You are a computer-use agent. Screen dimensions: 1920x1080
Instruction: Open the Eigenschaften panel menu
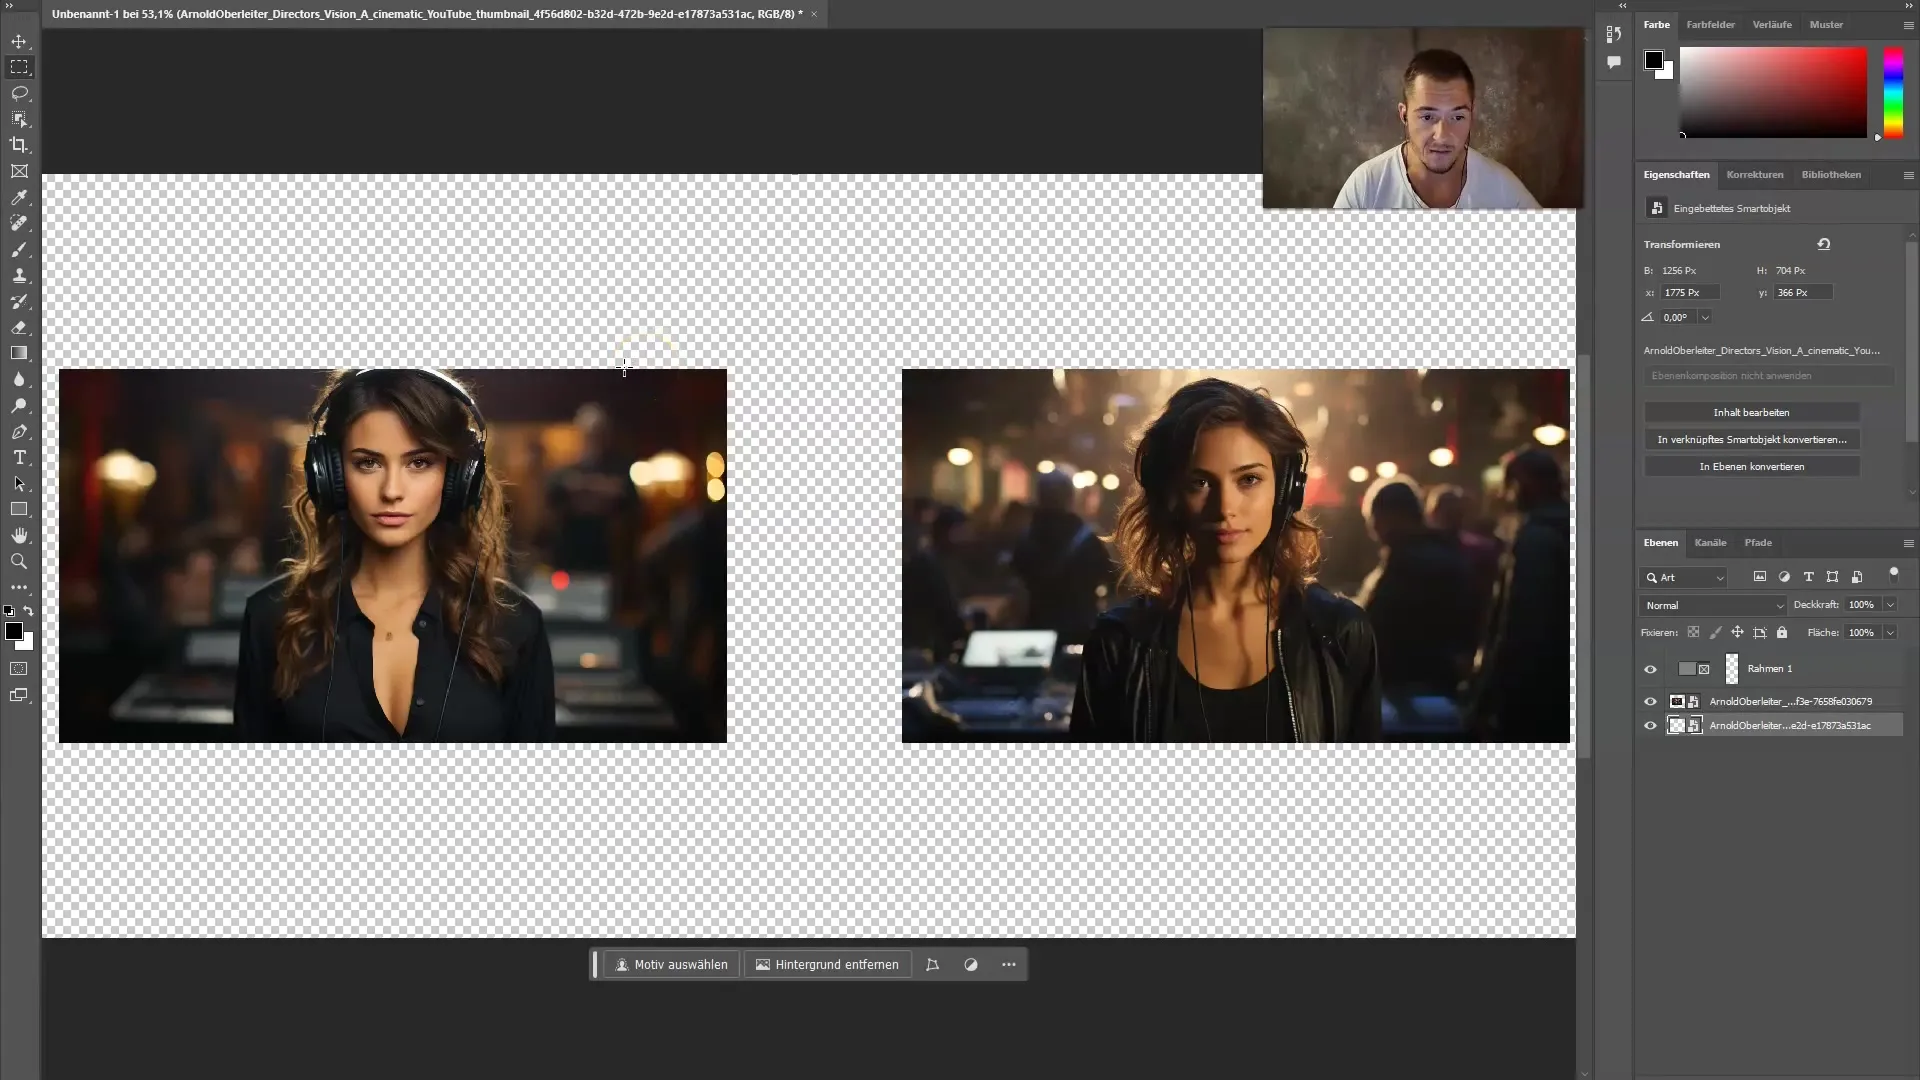click(x=1908, y=175)
